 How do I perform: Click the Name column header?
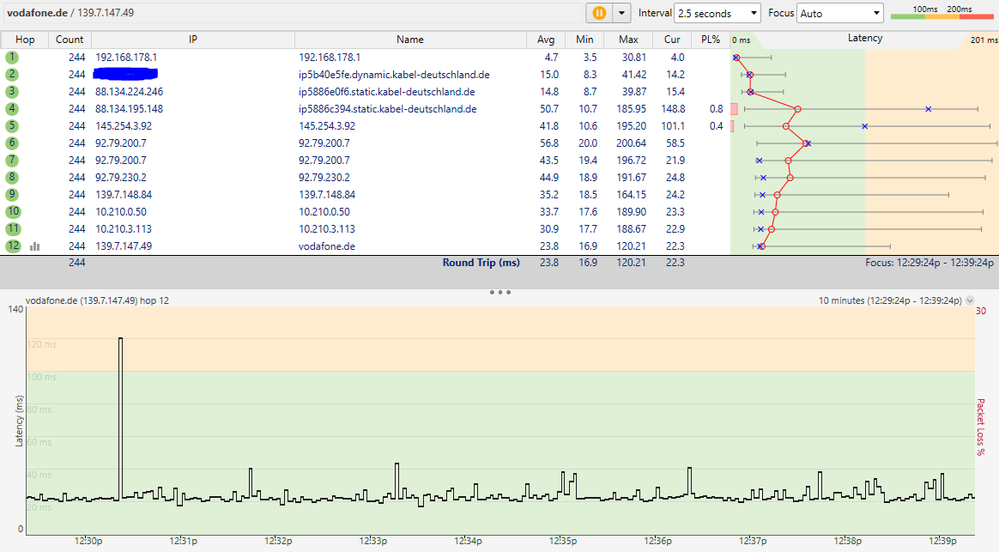pyautogui.click(x=410, y=40)
